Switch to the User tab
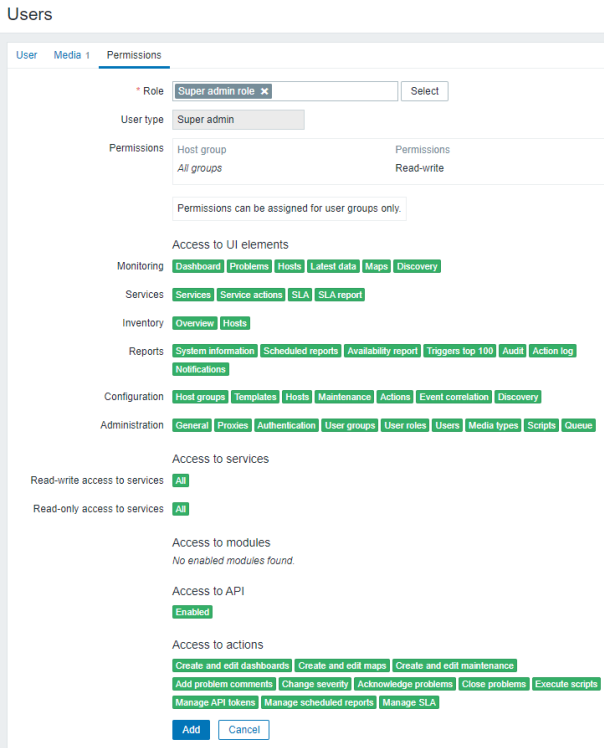This screenshot has width=604, height=748. (27, 55)
